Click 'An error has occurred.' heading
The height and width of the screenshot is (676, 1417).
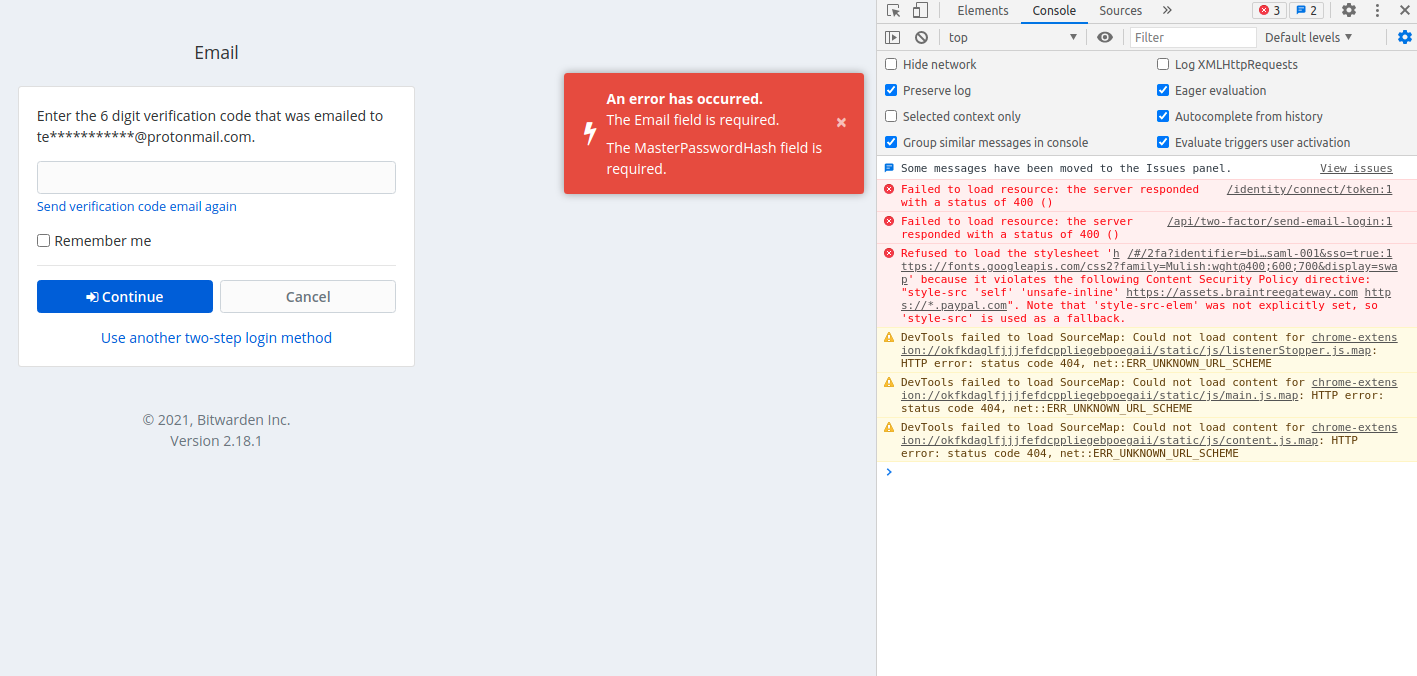tap(685, 99)
